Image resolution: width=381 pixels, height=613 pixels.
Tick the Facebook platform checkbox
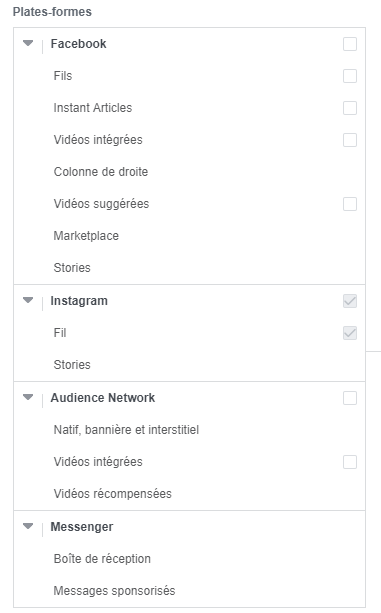(350, 44)
